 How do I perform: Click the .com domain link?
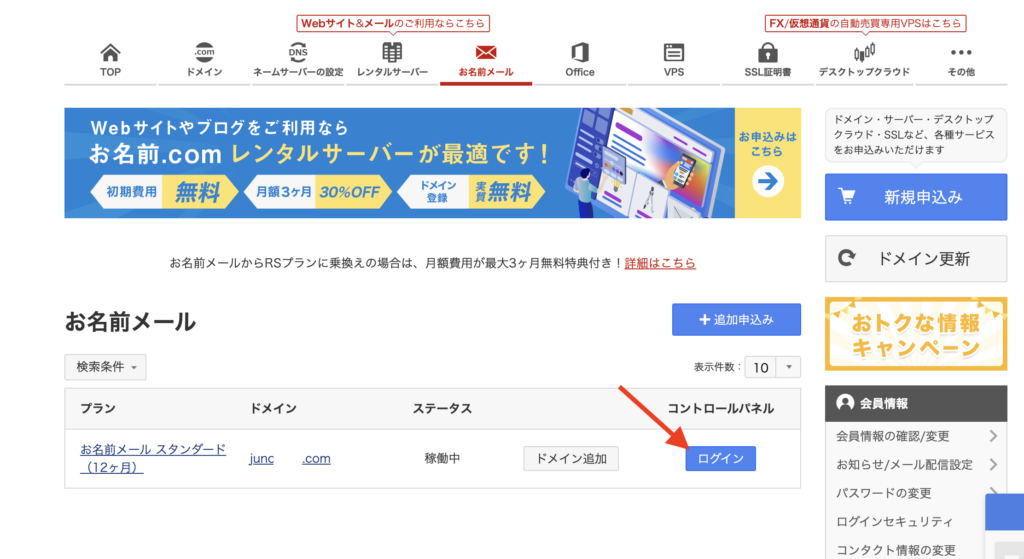tap(316, 458)
